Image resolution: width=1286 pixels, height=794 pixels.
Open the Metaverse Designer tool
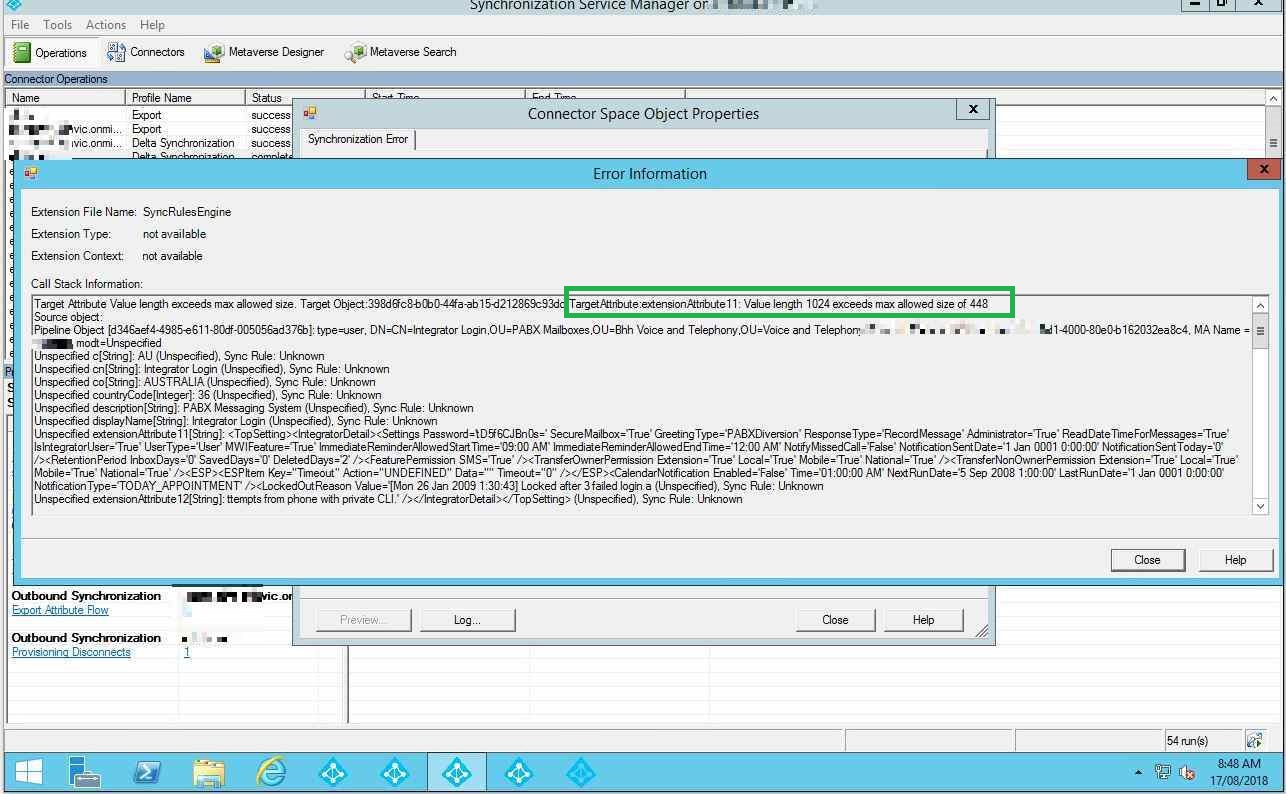(x=263, y=52)
